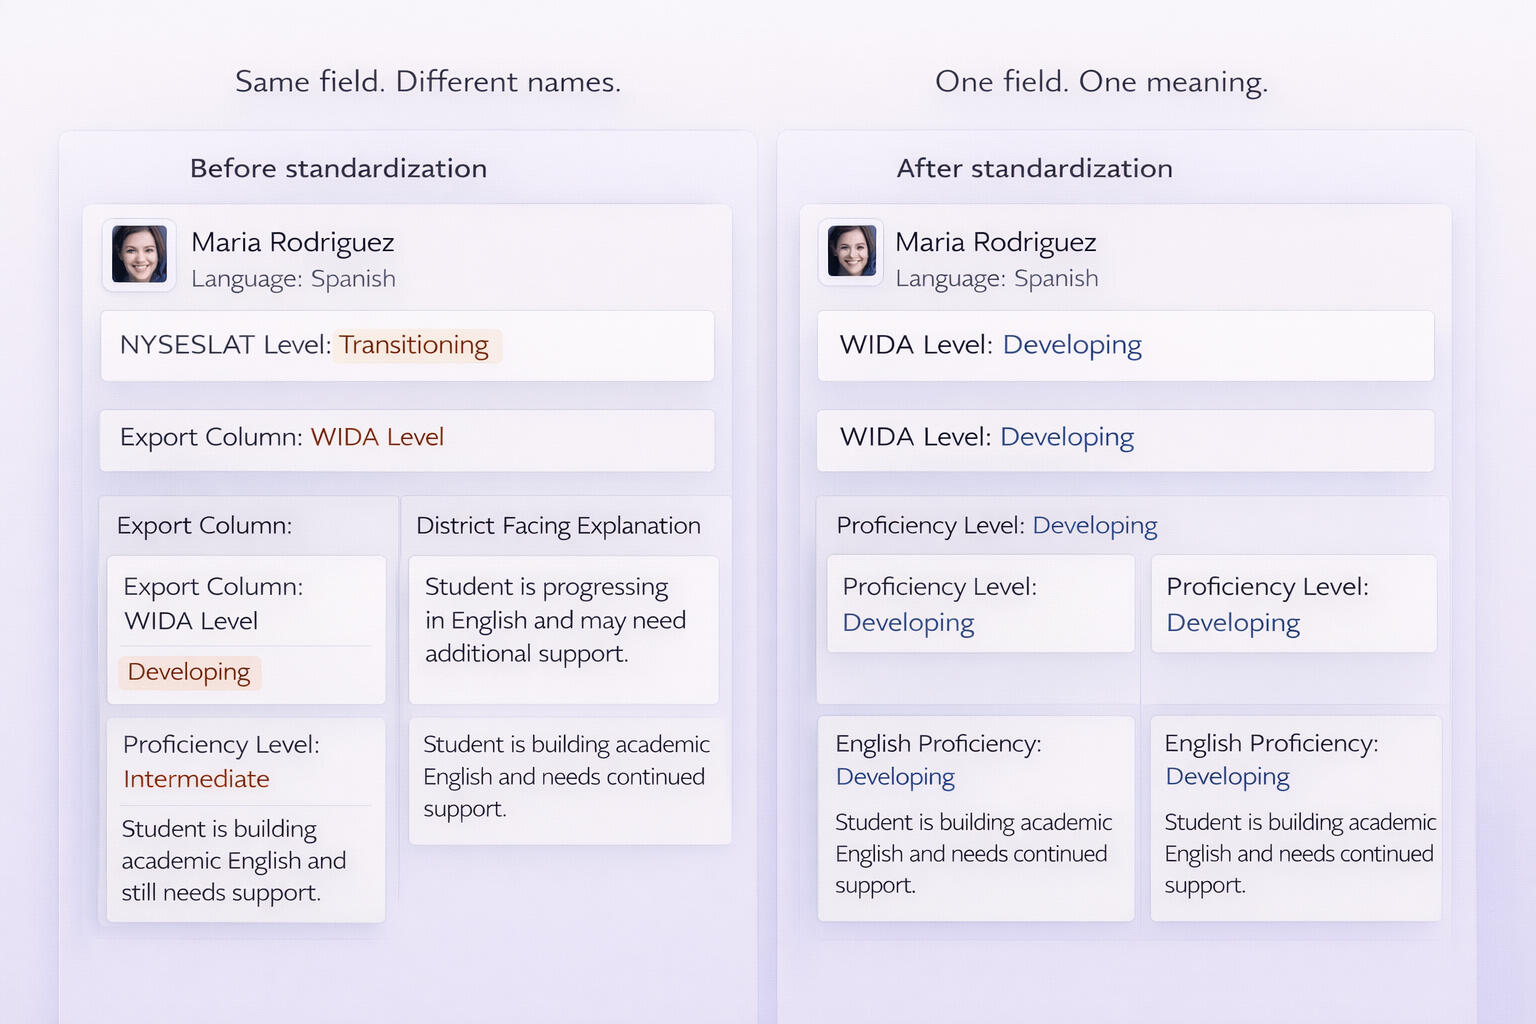Image resolution: width=1536 pixels, height=1024 pixels.
Task: Click the 'One field. One meaning.' heading
Action: [1101, 82]
